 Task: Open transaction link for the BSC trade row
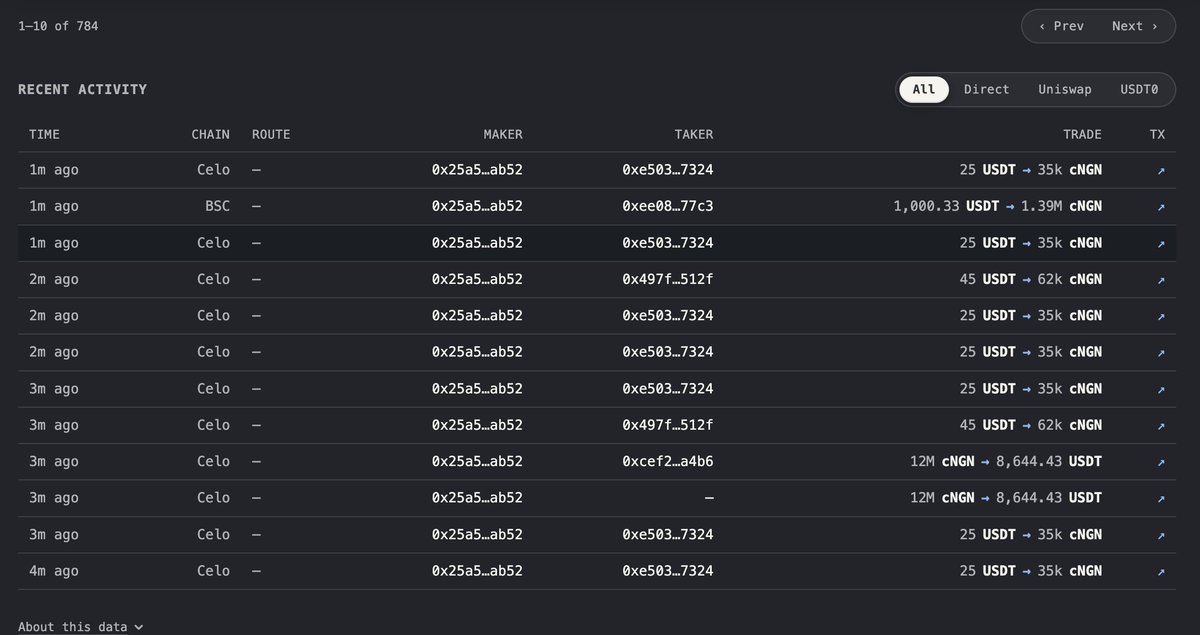pyautogui.click(x=1161, y=207)
